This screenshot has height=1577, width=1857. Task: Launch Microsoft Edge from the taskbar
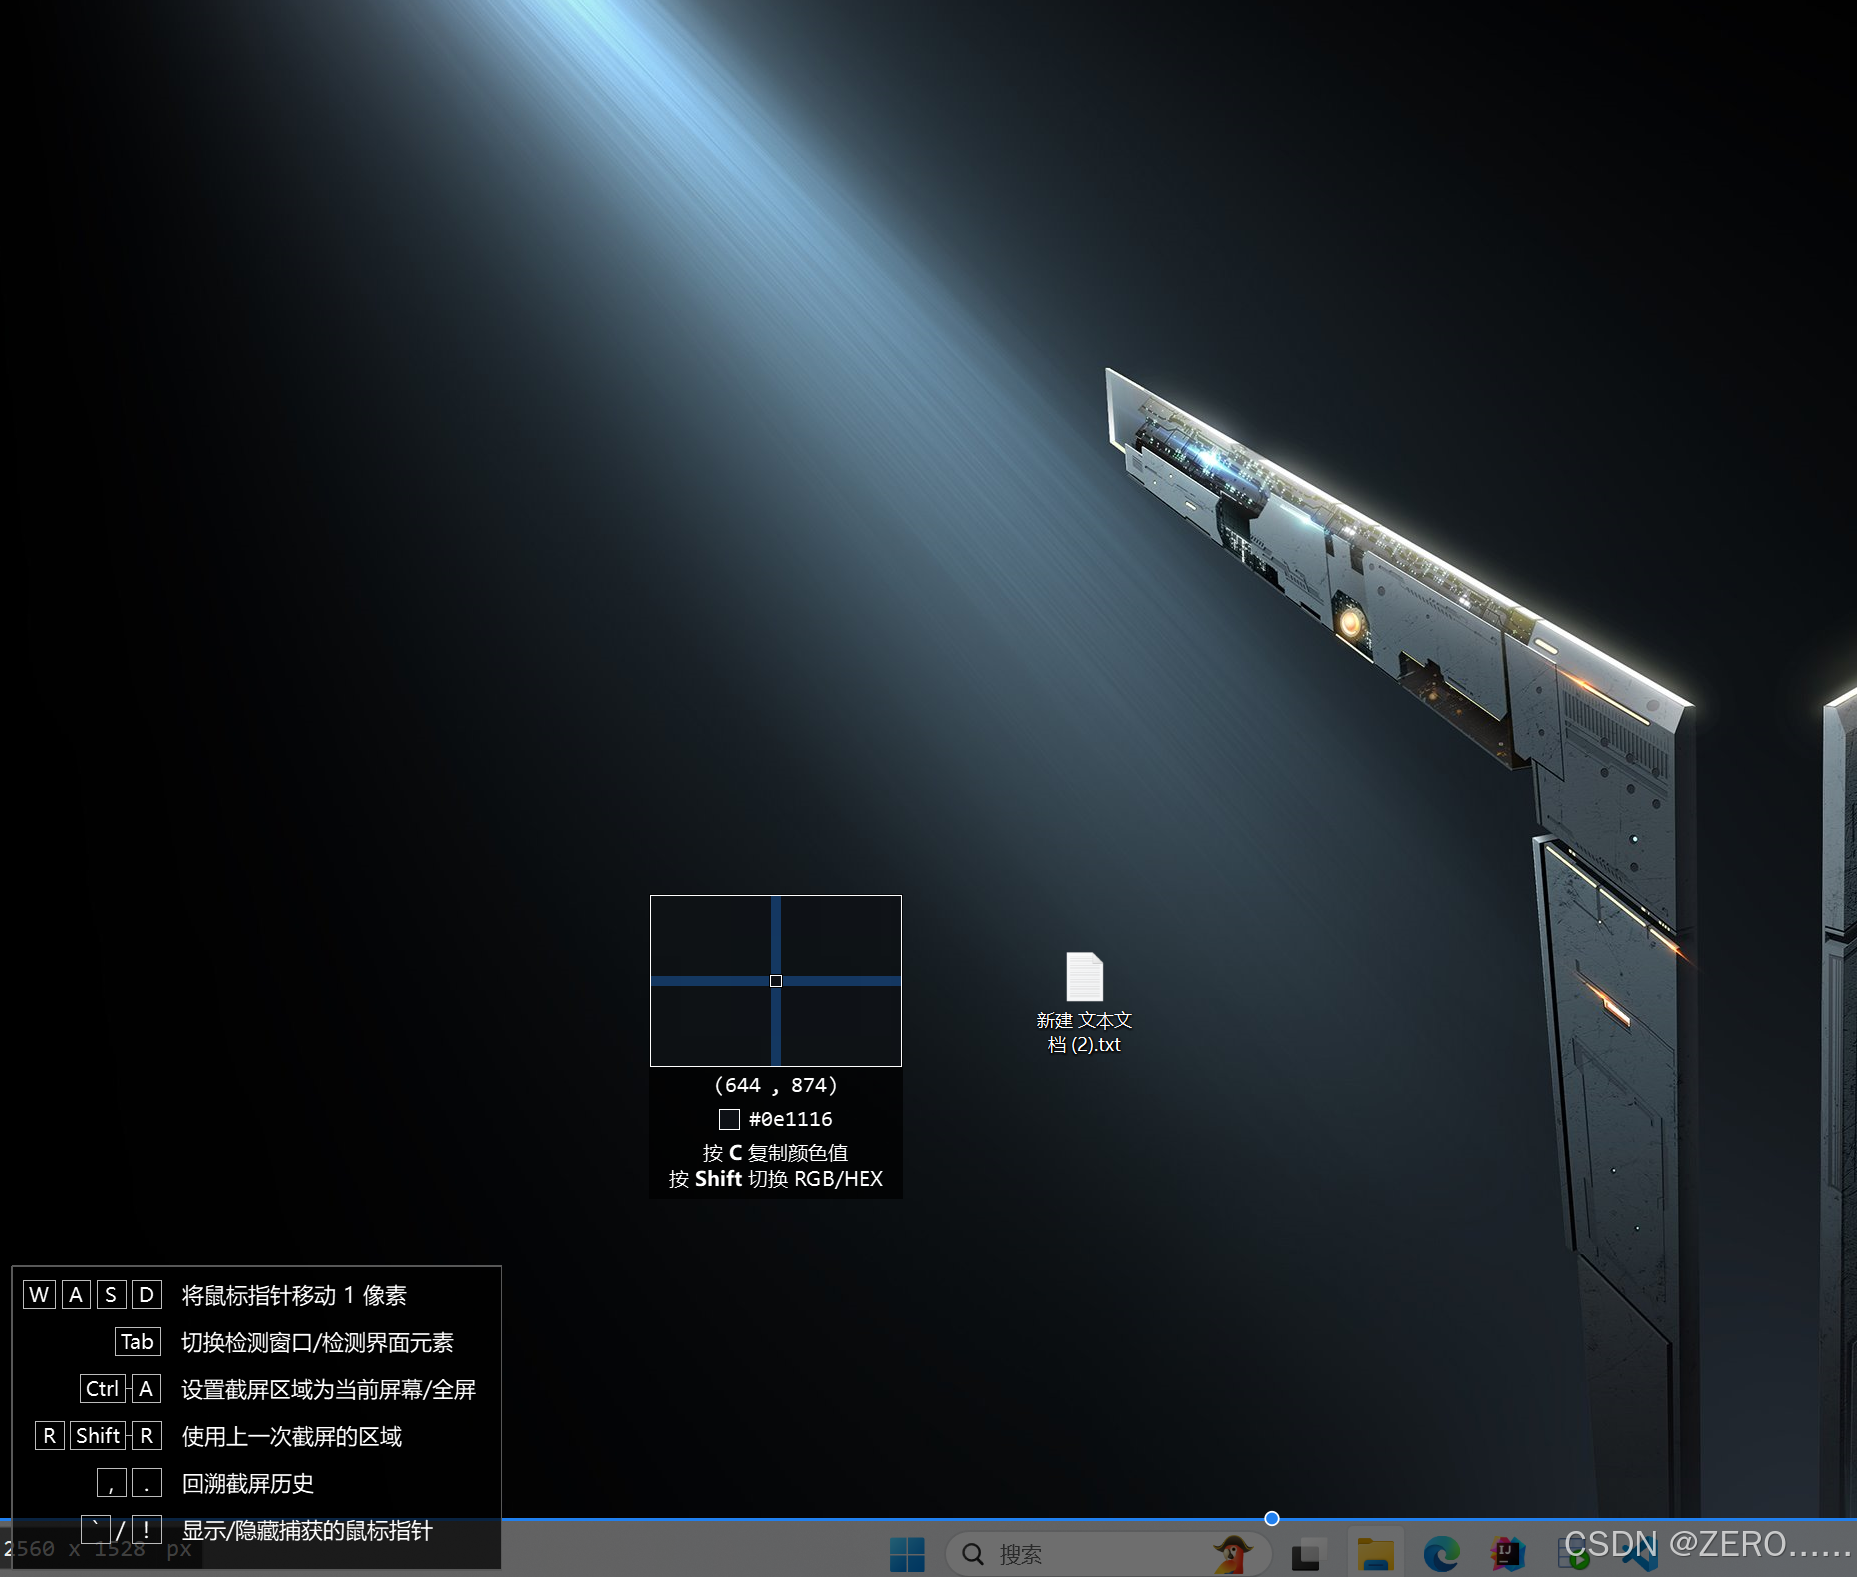click(1441, 1555)
